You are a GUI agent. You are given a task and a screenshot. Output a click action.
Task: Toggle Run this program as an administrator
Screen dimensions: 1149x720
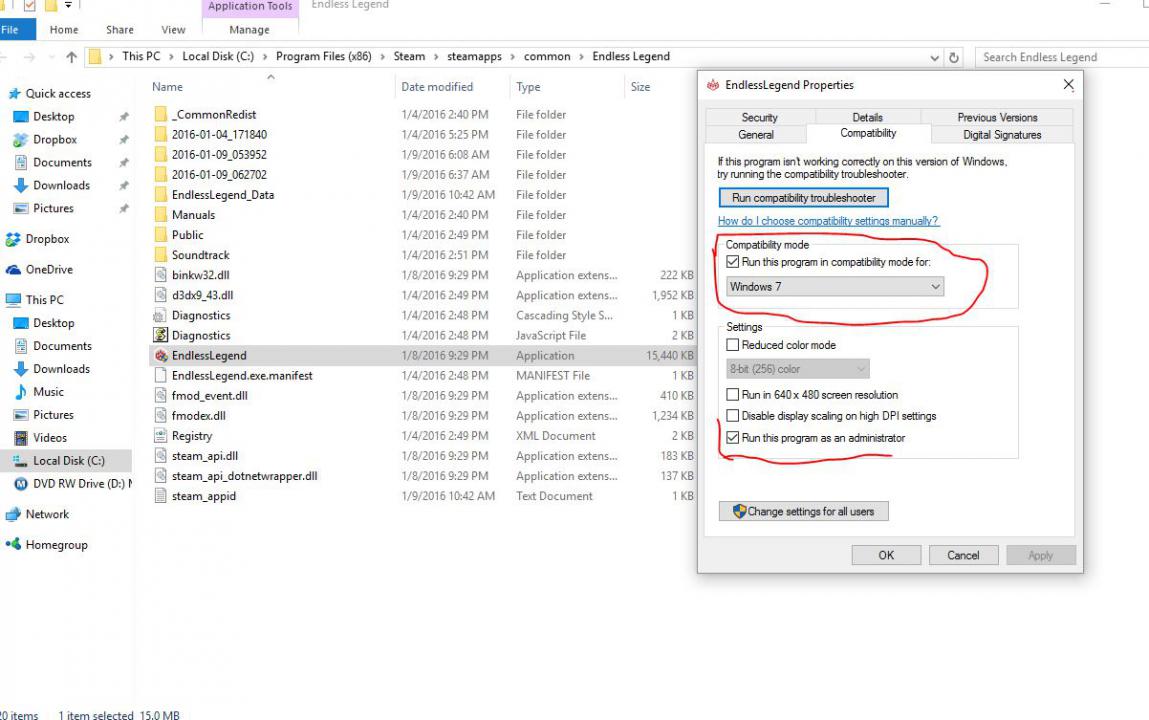click(732, 438)
